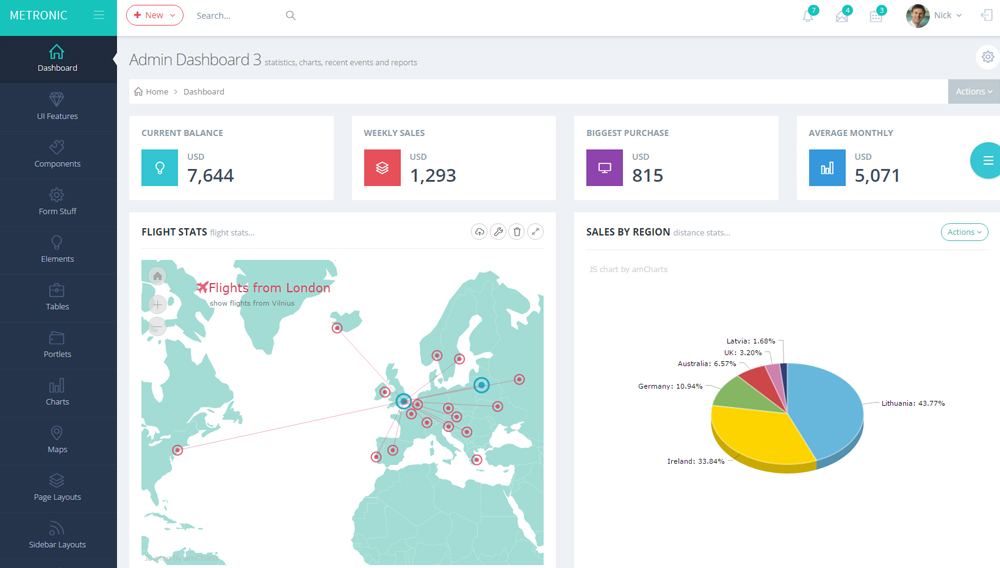Viewport: 1000px width, 568px height.
Task: Click the London hub marker on map
Action: pyautogui.click(x=403, y=401)
